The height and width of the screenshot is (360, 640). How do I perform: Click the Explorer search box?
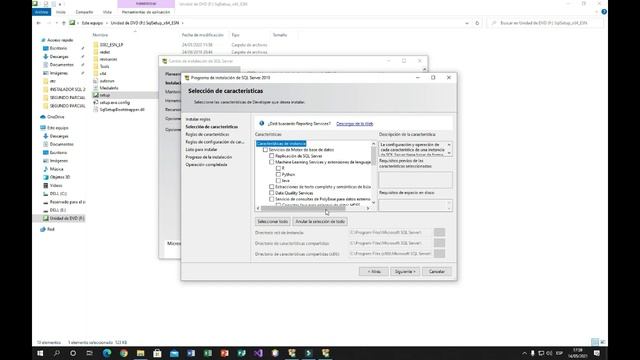tap(545, 23)
